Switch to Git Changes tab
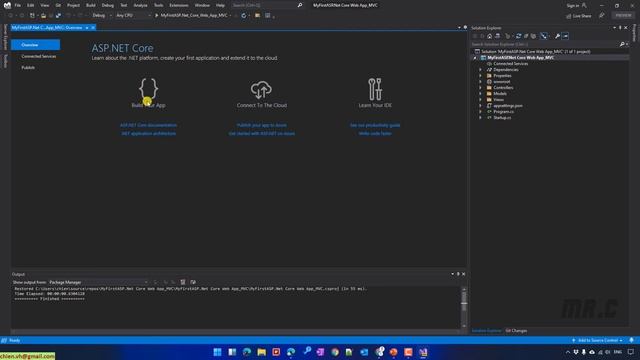This screenshot has height=360, width=640. [x=516, y=331]
